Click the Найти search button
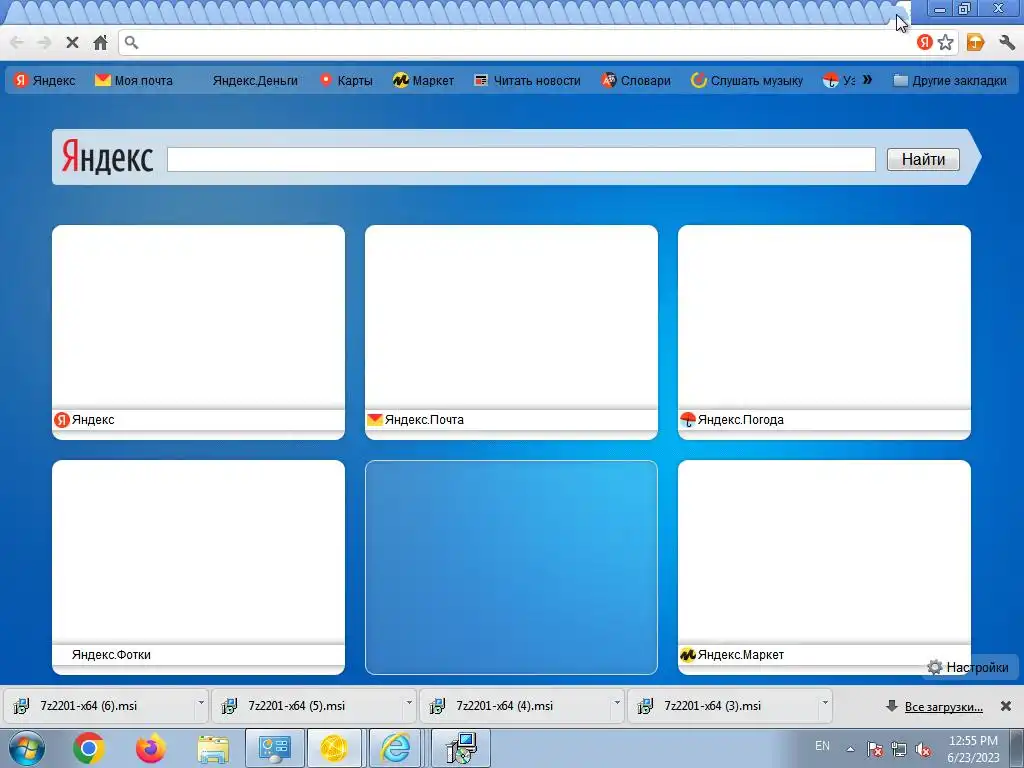The width and height of the screenshot is (1024, 768). point(923,159)
